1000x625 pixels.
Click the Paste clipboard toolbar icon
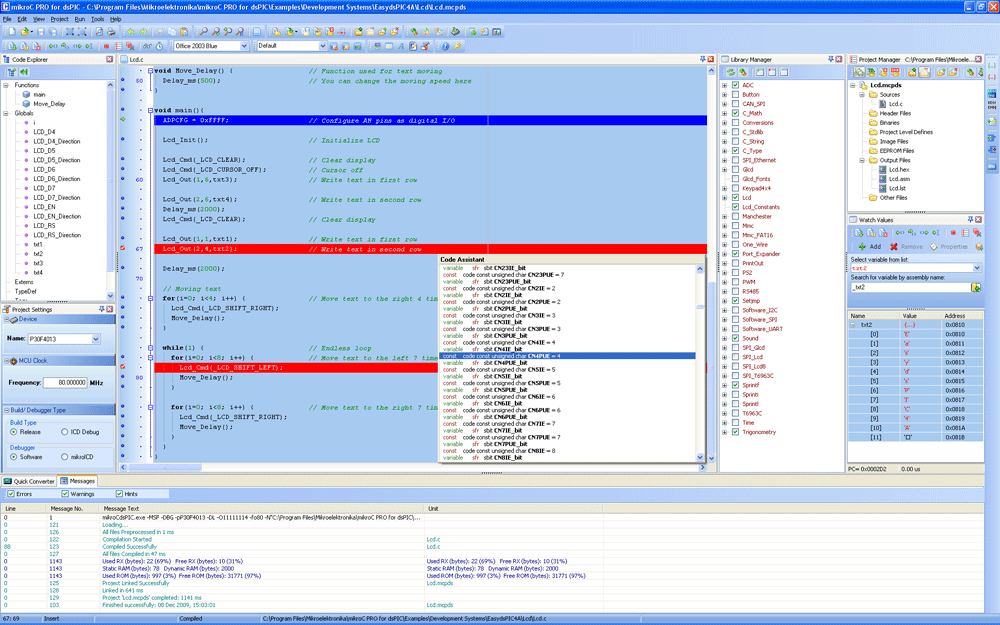click(184, 31)
